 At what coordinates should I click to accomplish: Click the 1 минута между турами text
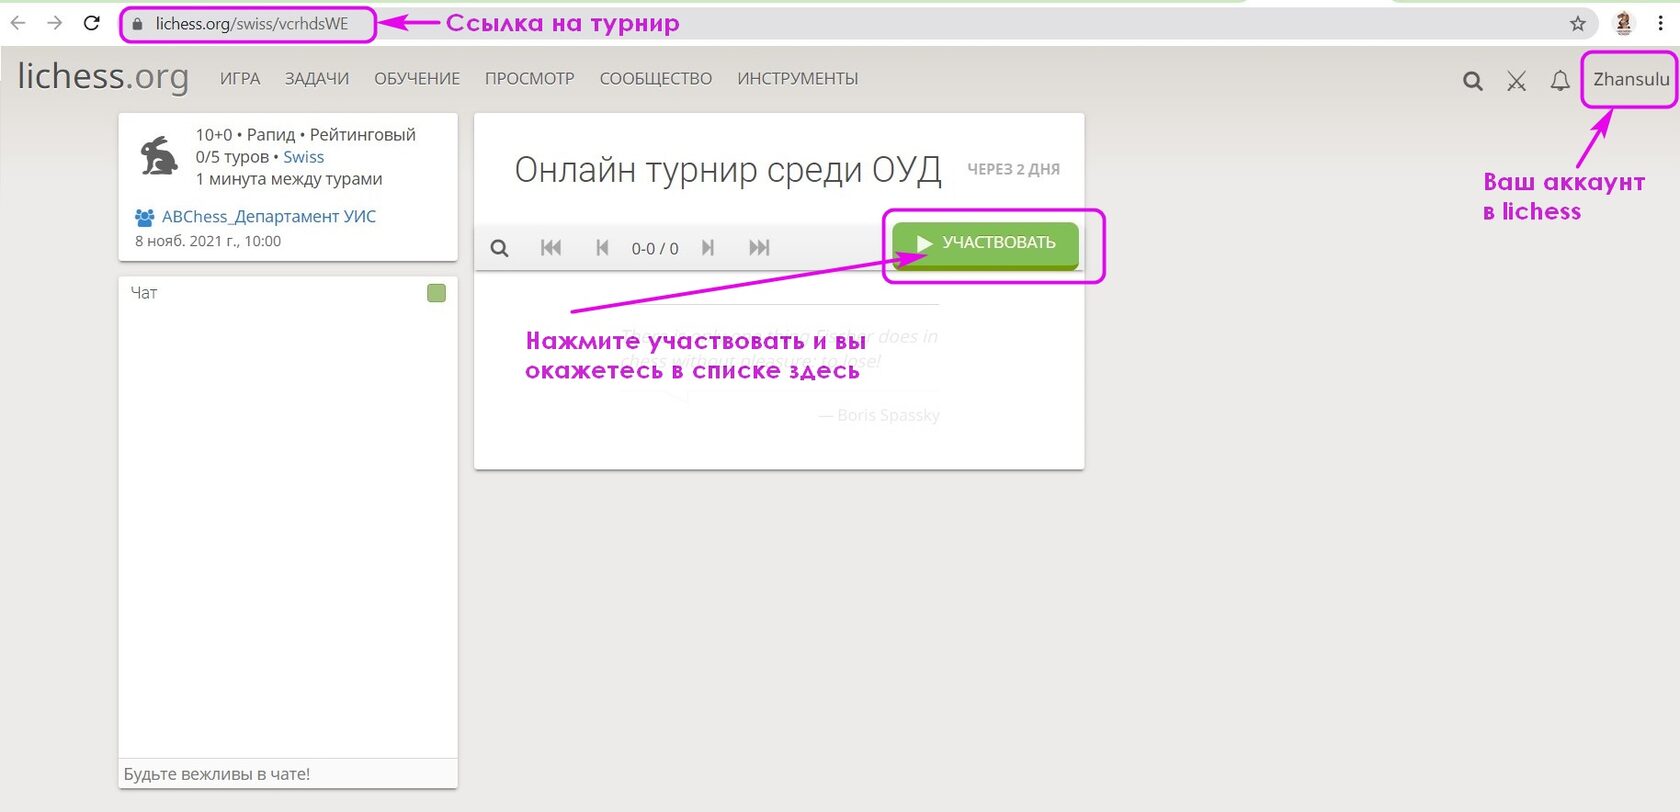tap(289, 179)
